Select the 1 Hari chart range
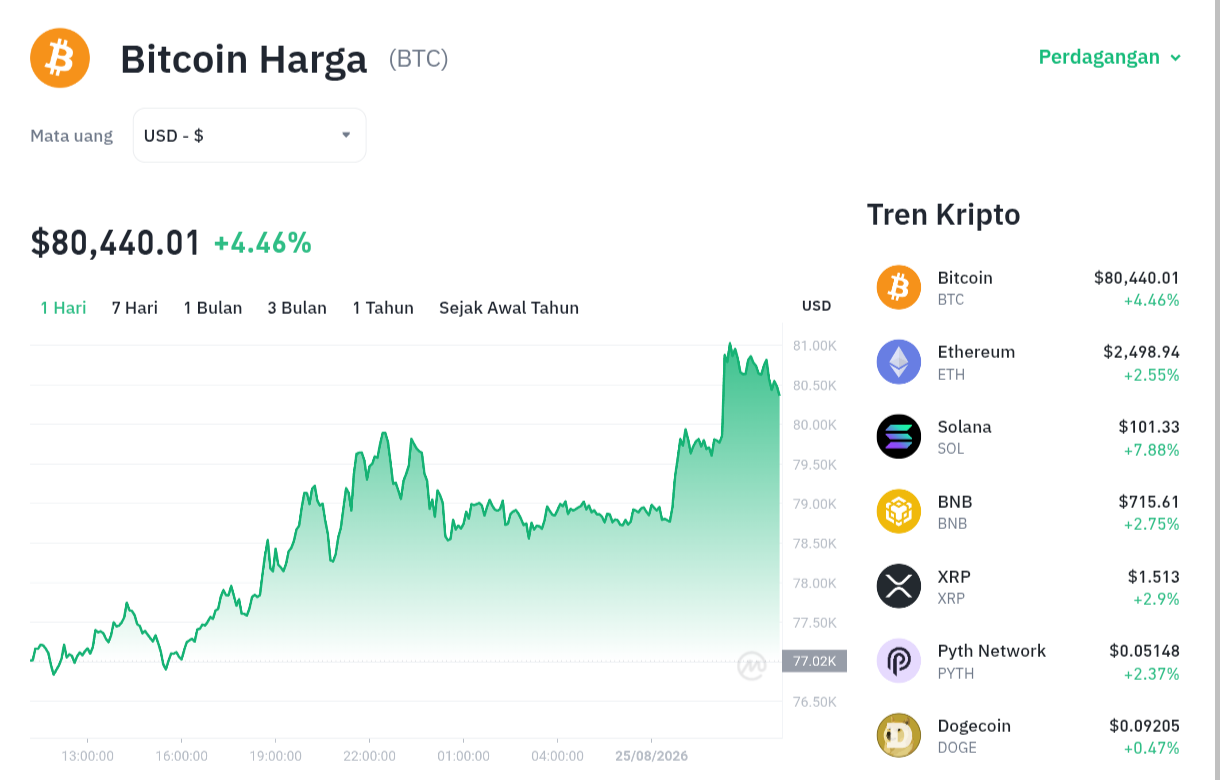Viewport: 1220px width, 780px height. pos(63,308)
